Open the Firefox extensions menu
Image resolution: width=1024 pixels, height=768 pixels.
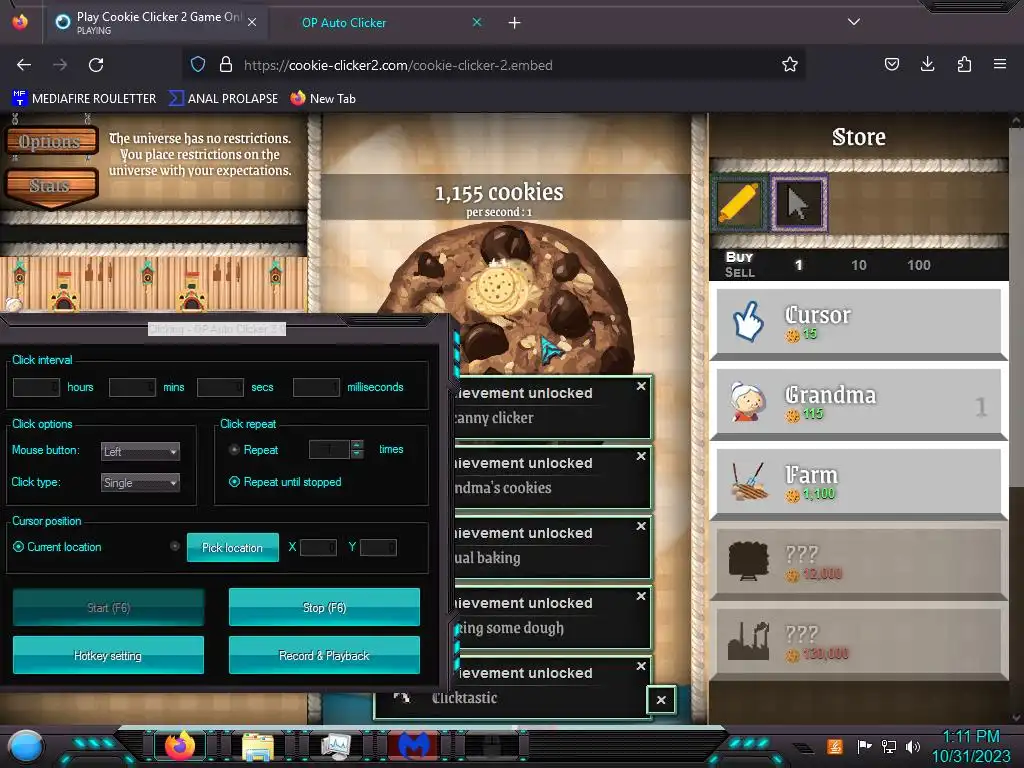(x=964, y=64)
